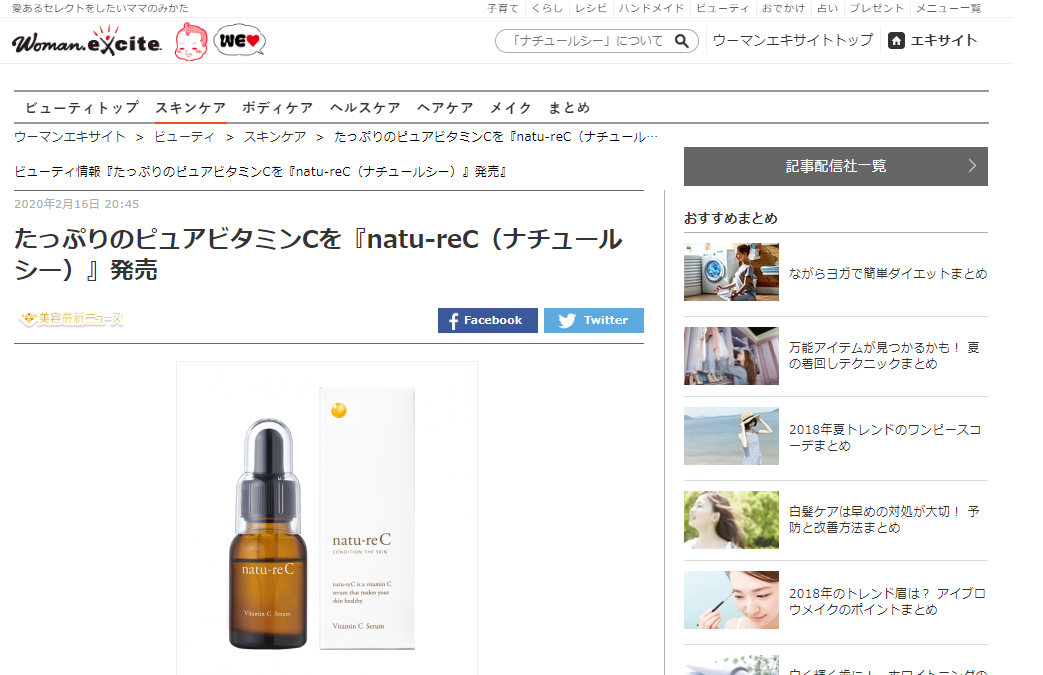Click the baby face mascot icon

[191, 42]
